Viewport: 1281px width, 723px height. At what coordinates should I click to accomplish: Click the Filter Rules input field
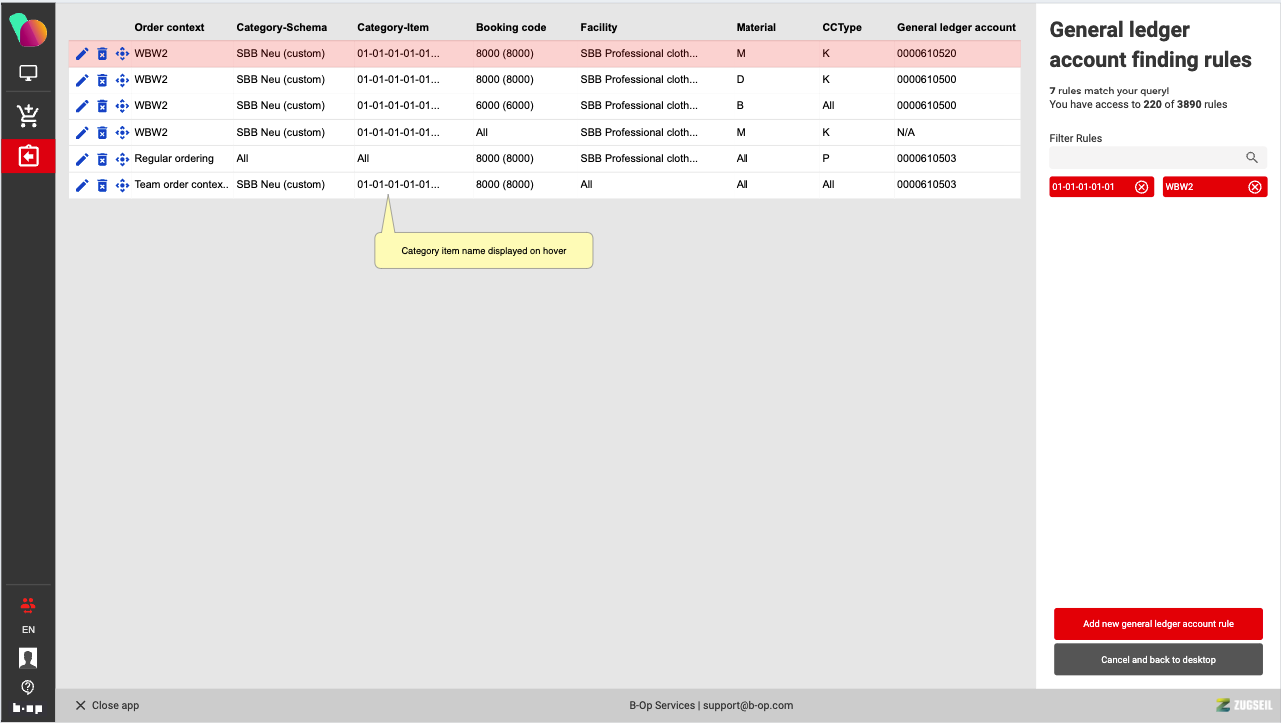click(1145, 157)
